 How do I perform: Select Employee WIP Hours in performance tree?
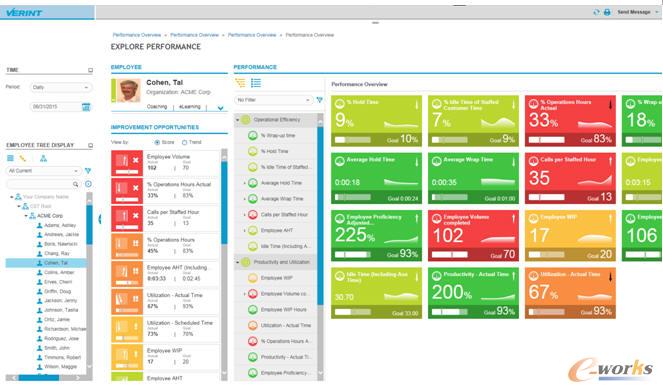click(283, 310)
